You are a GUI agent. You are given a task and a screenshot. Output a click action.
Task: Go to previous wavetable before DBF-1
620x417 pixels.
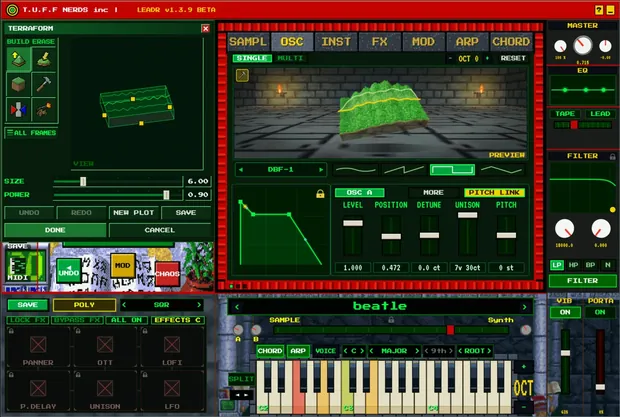[240, 170]
